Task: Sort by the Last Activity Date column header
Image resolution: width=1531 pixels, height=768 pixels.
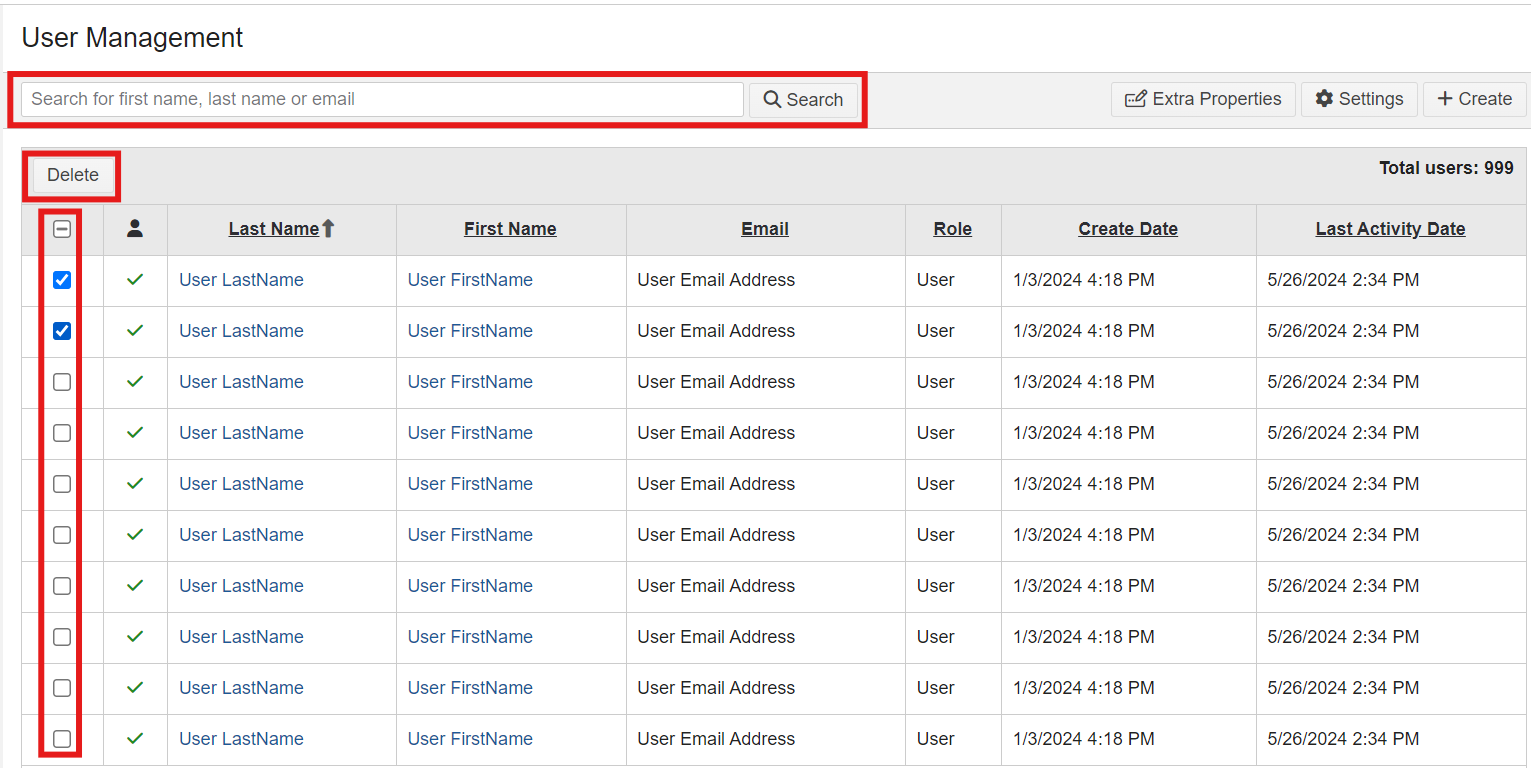Action: coord(1390,228)
